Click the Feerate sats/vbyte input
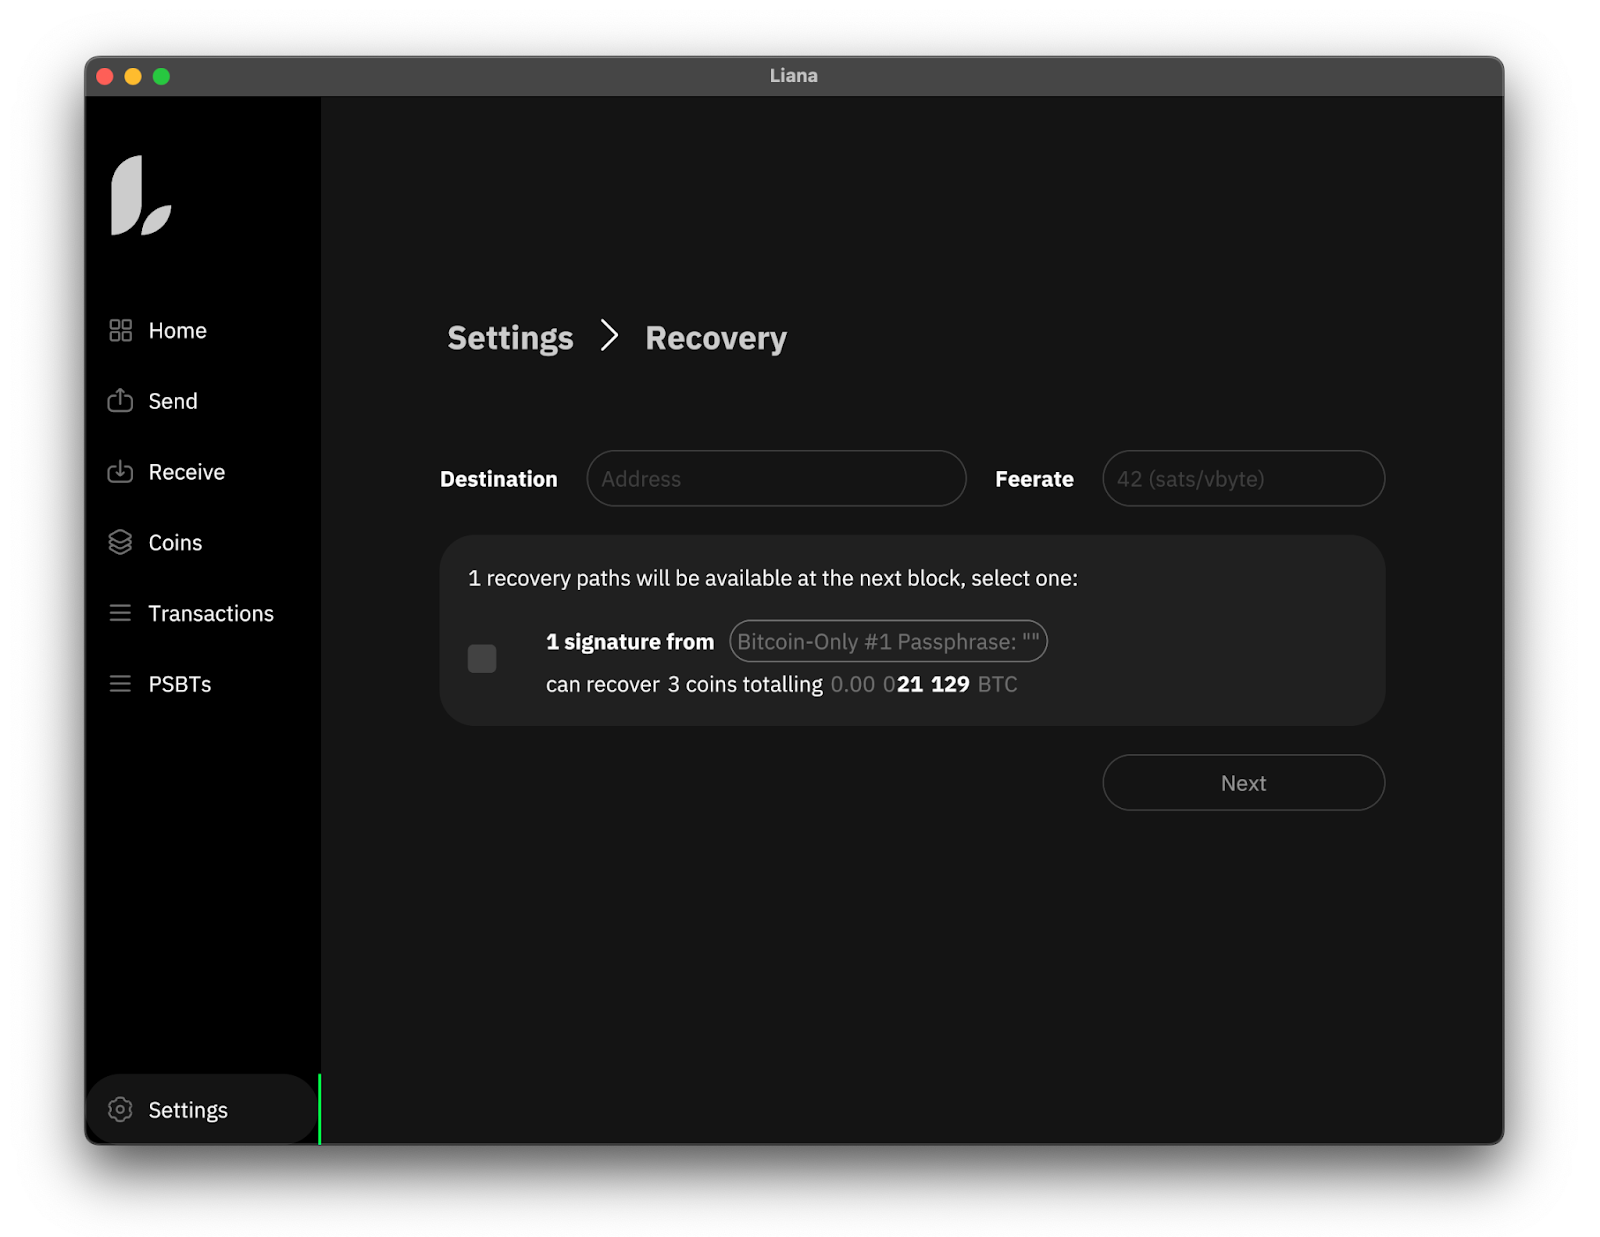The width and height of the screenshot is (1600, 1237). [1242, 479]
